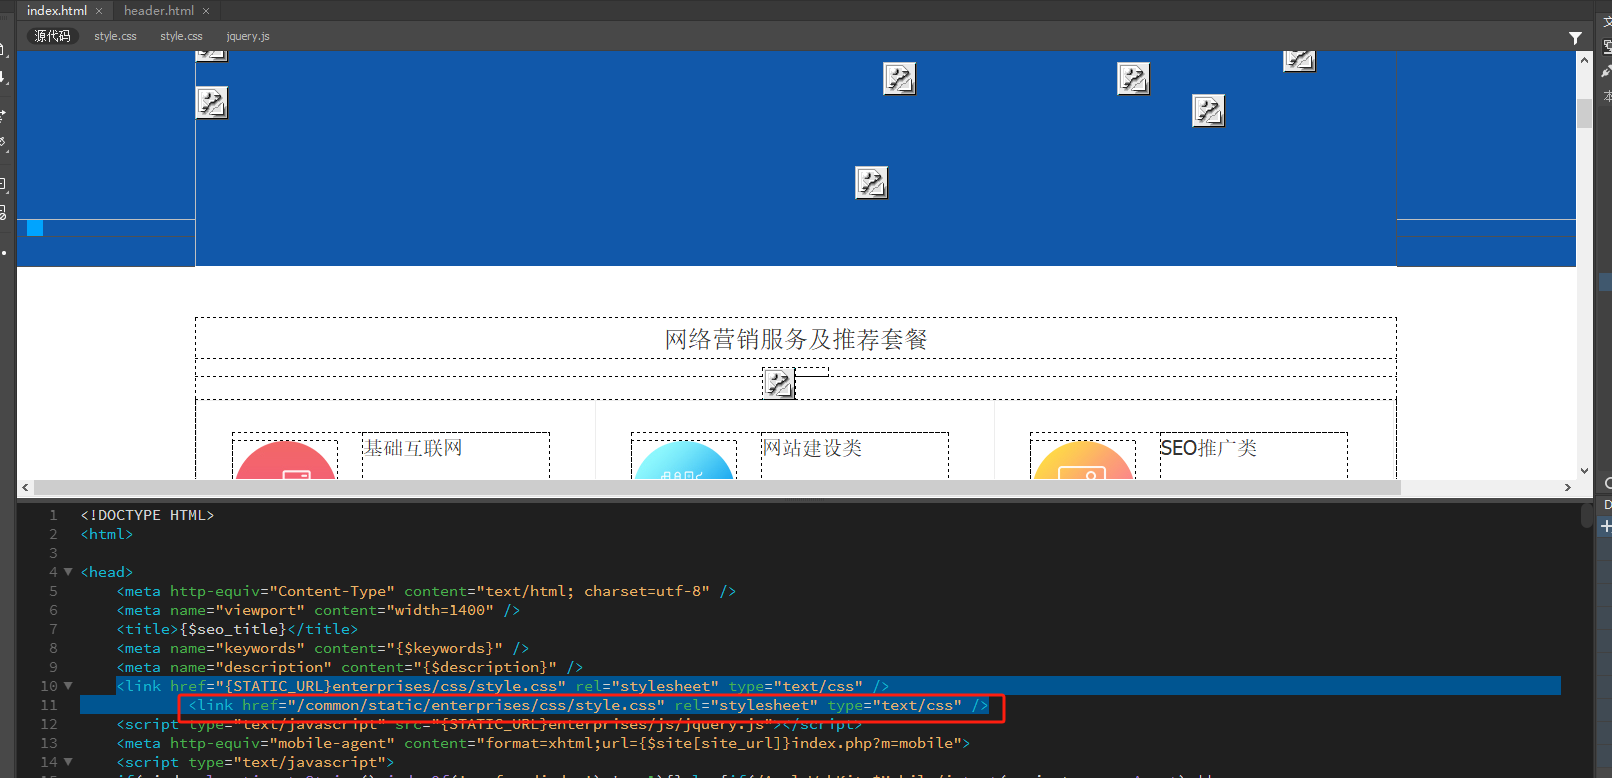Click the /common/static stylesheet link line

tap(588, 705)
